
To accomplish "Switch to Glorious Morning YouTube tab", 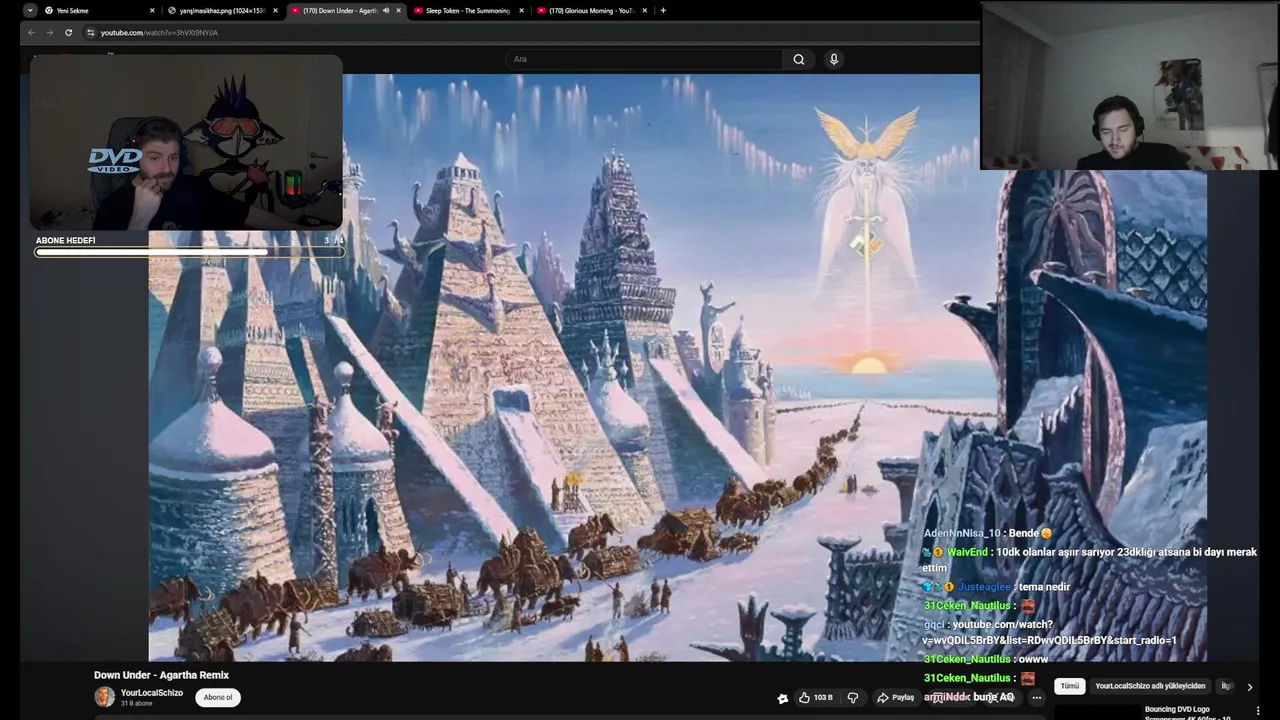I will 591,10.
